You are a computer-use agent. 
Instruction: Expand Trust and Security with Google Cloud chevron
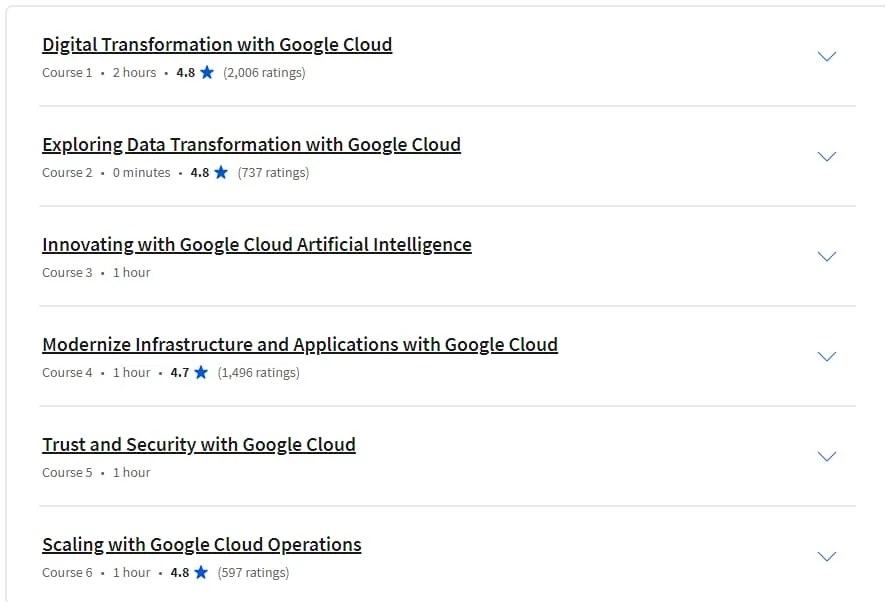(x=826, y=456)
